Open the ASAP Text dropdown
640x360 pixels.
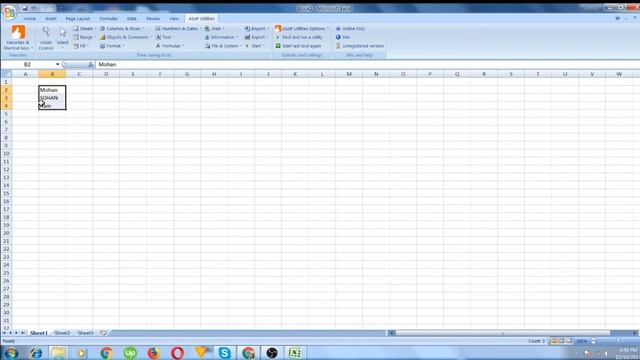(x=165, y=37)
